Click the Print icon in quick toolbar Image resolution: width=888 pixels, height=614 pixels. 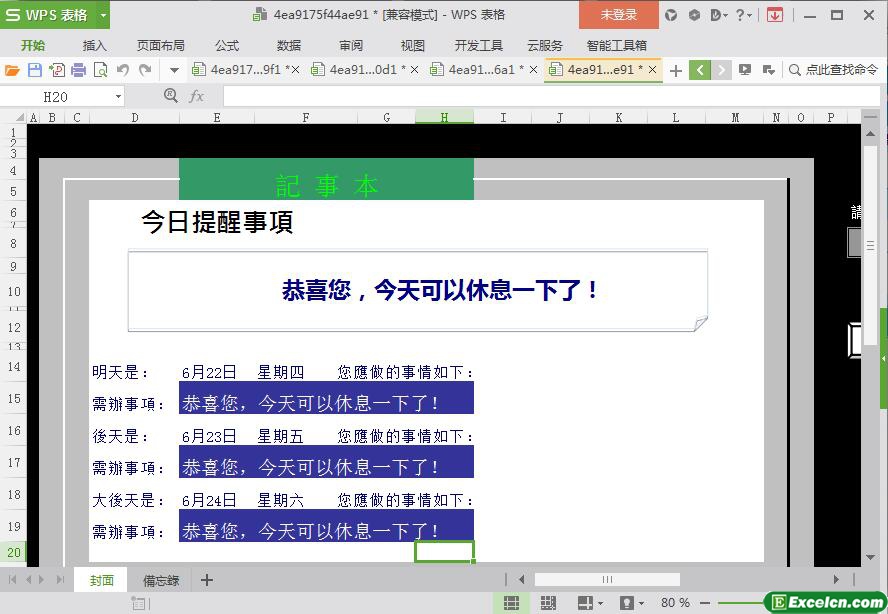click(79, 70)
